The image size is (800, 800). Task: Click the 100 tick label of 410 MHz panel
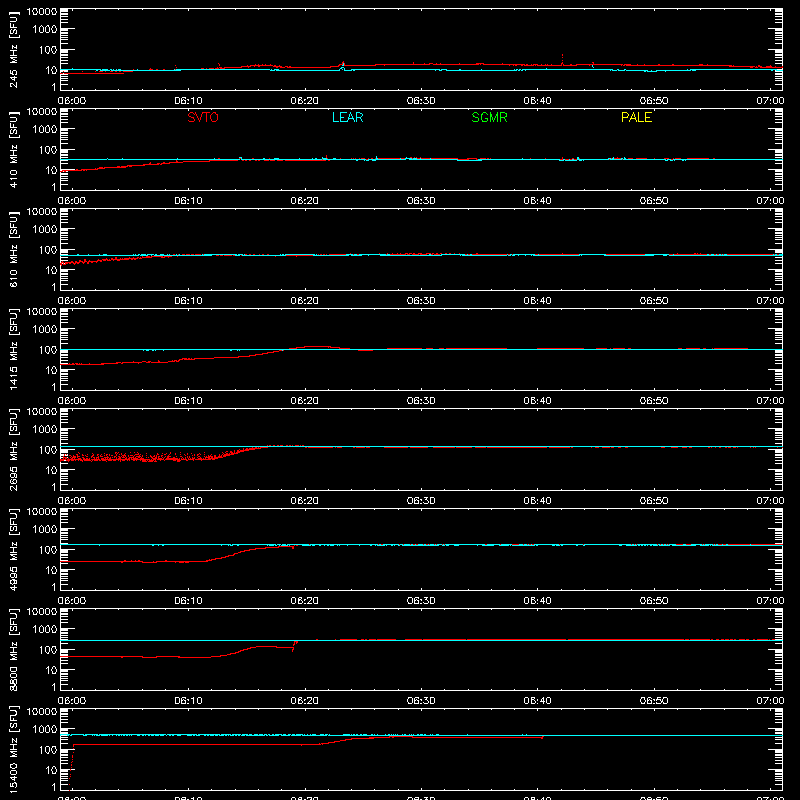coord(48,149)
